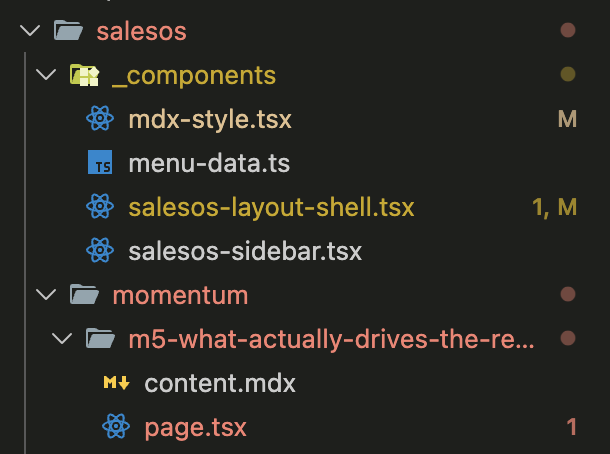Viewport: 610px width, 454px height.
Task: Open salesos-sidebar.tsx from the file tree
Action: click(245, 251)
